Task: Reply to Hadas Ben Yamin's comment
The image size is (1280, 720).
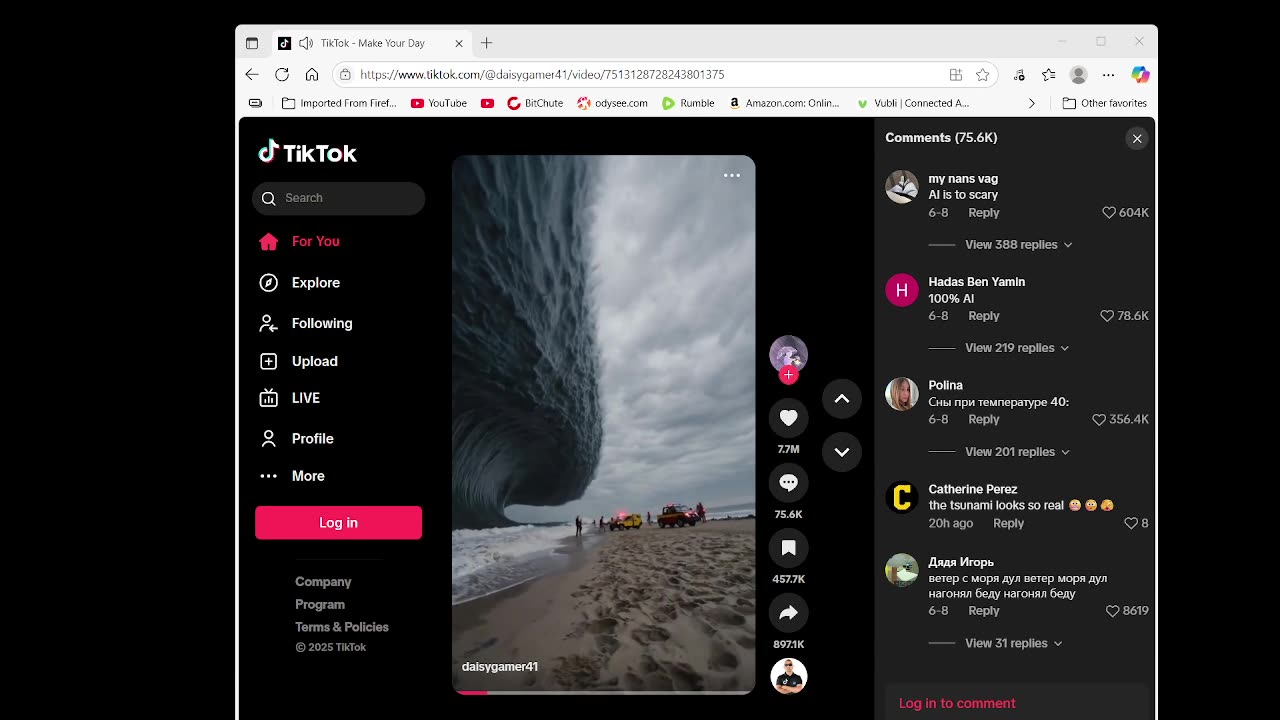Action: tap(984, 316)
